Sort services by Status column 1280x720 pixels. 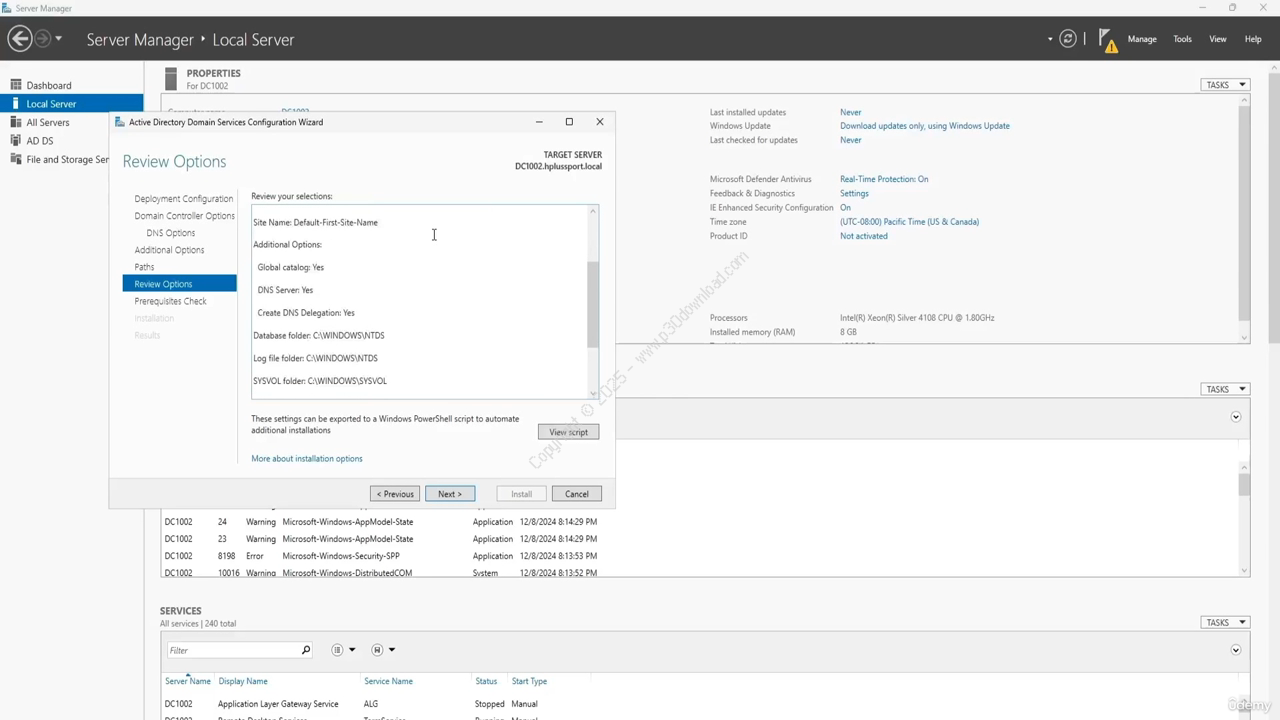(486, 681)
